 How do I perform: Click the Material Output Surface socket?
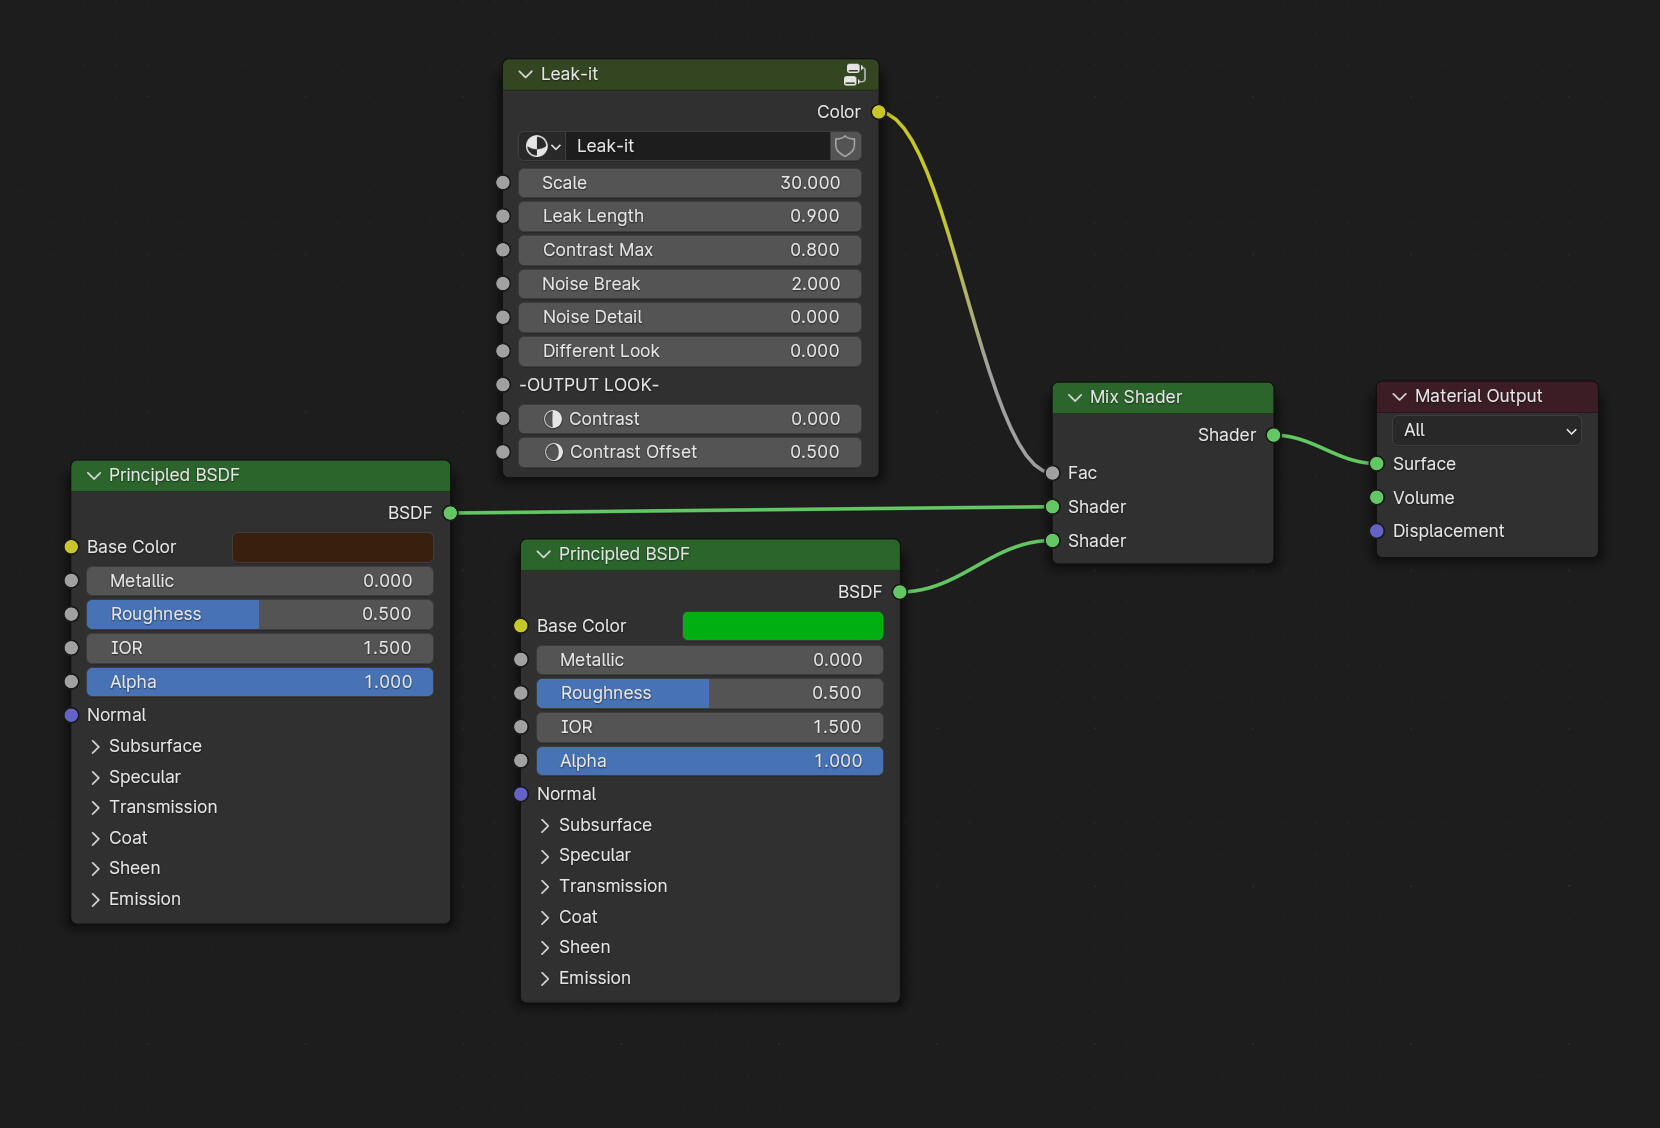(x=1377, y=464)
